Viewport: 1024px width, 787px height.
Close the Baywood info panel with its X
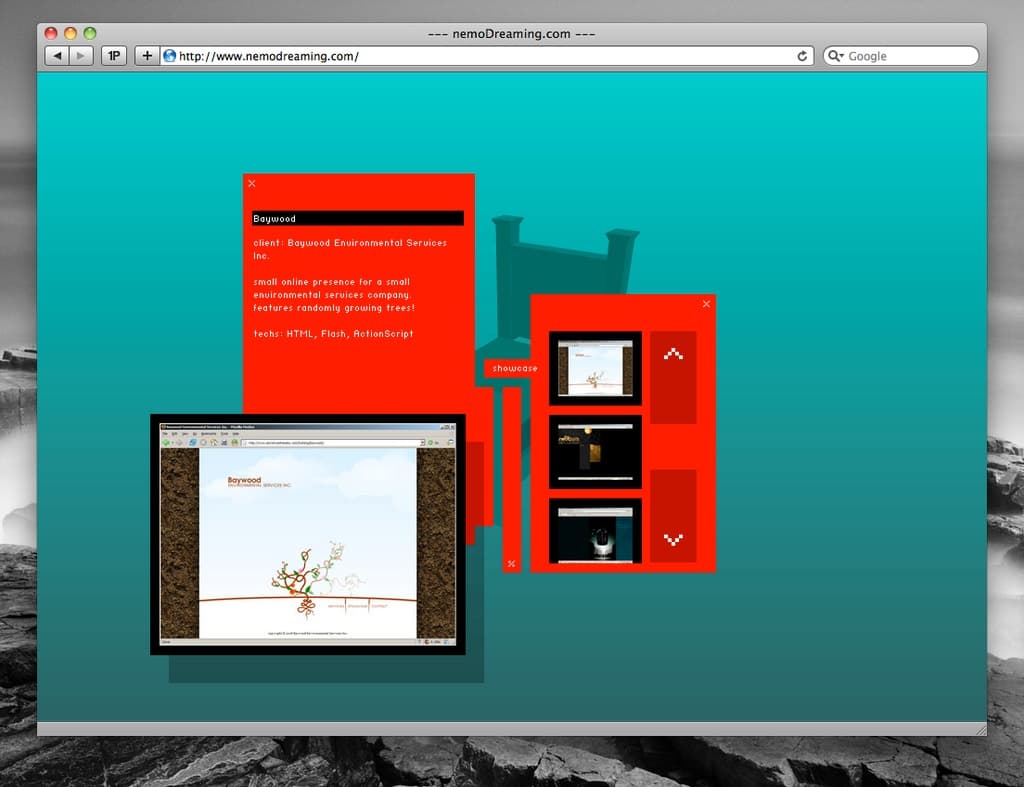(252, 183)
